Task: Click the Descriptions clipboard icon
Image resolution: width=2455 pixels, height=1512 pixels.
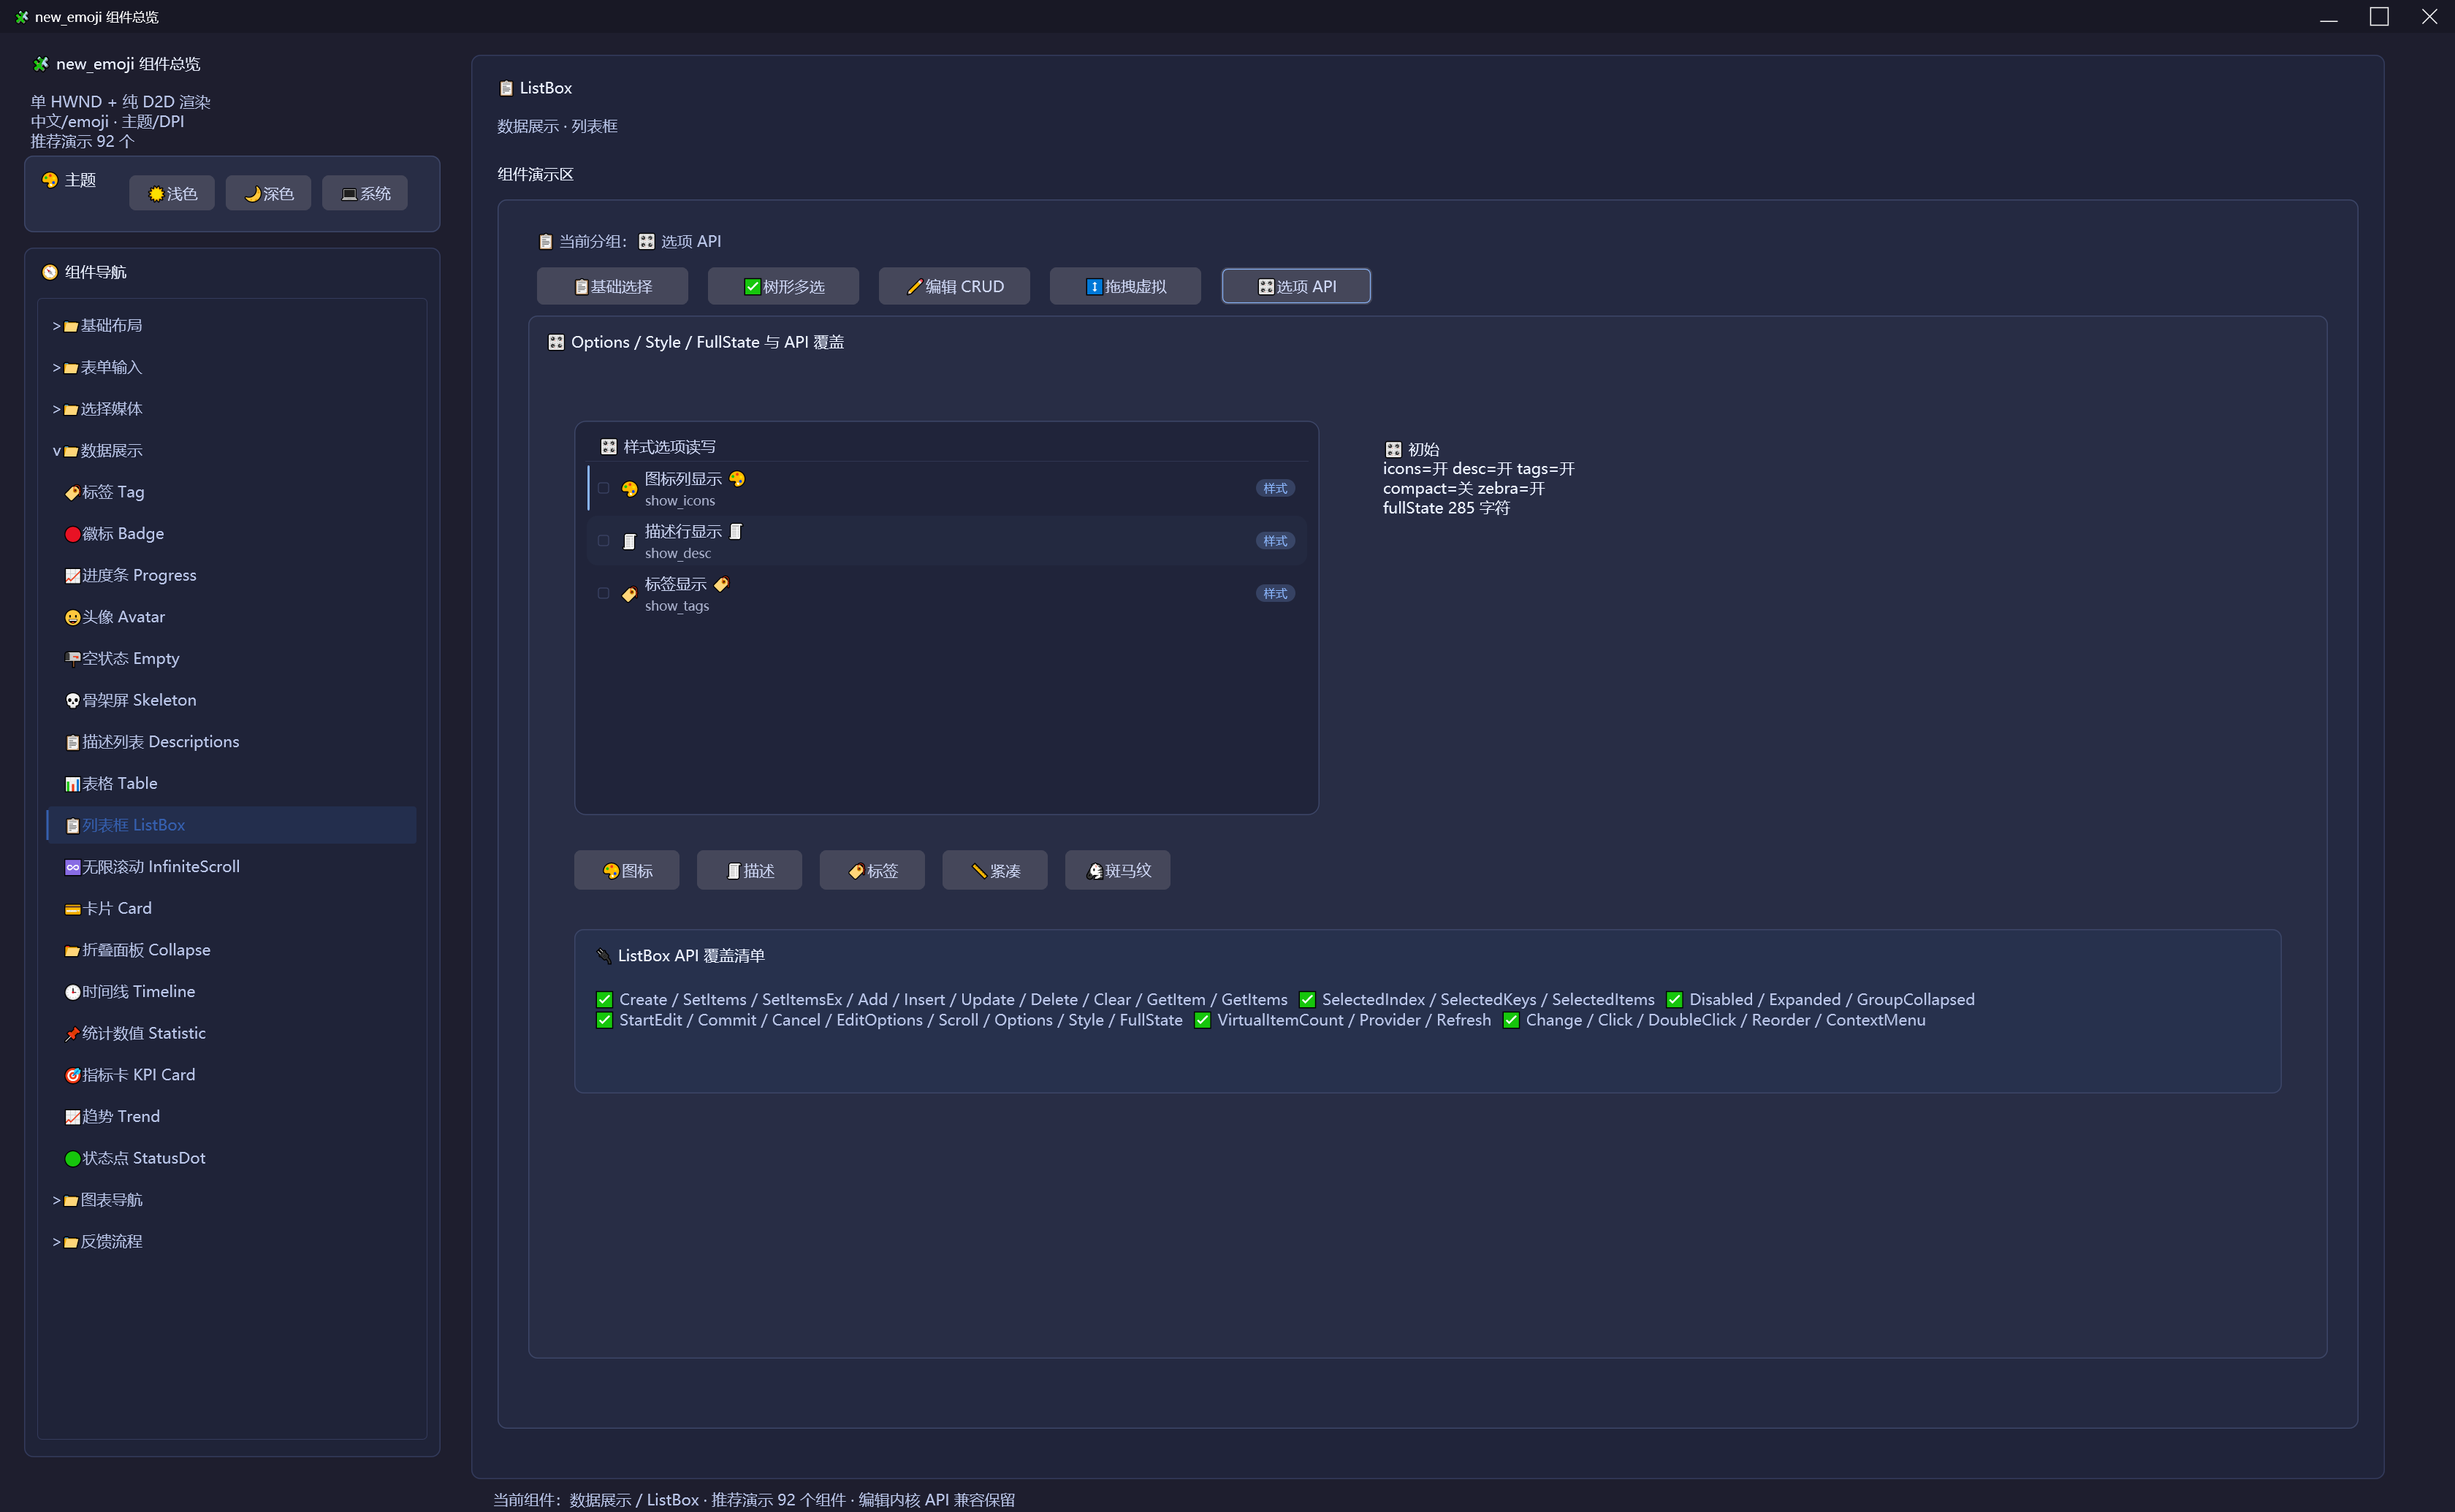Action: coord(72,742)
